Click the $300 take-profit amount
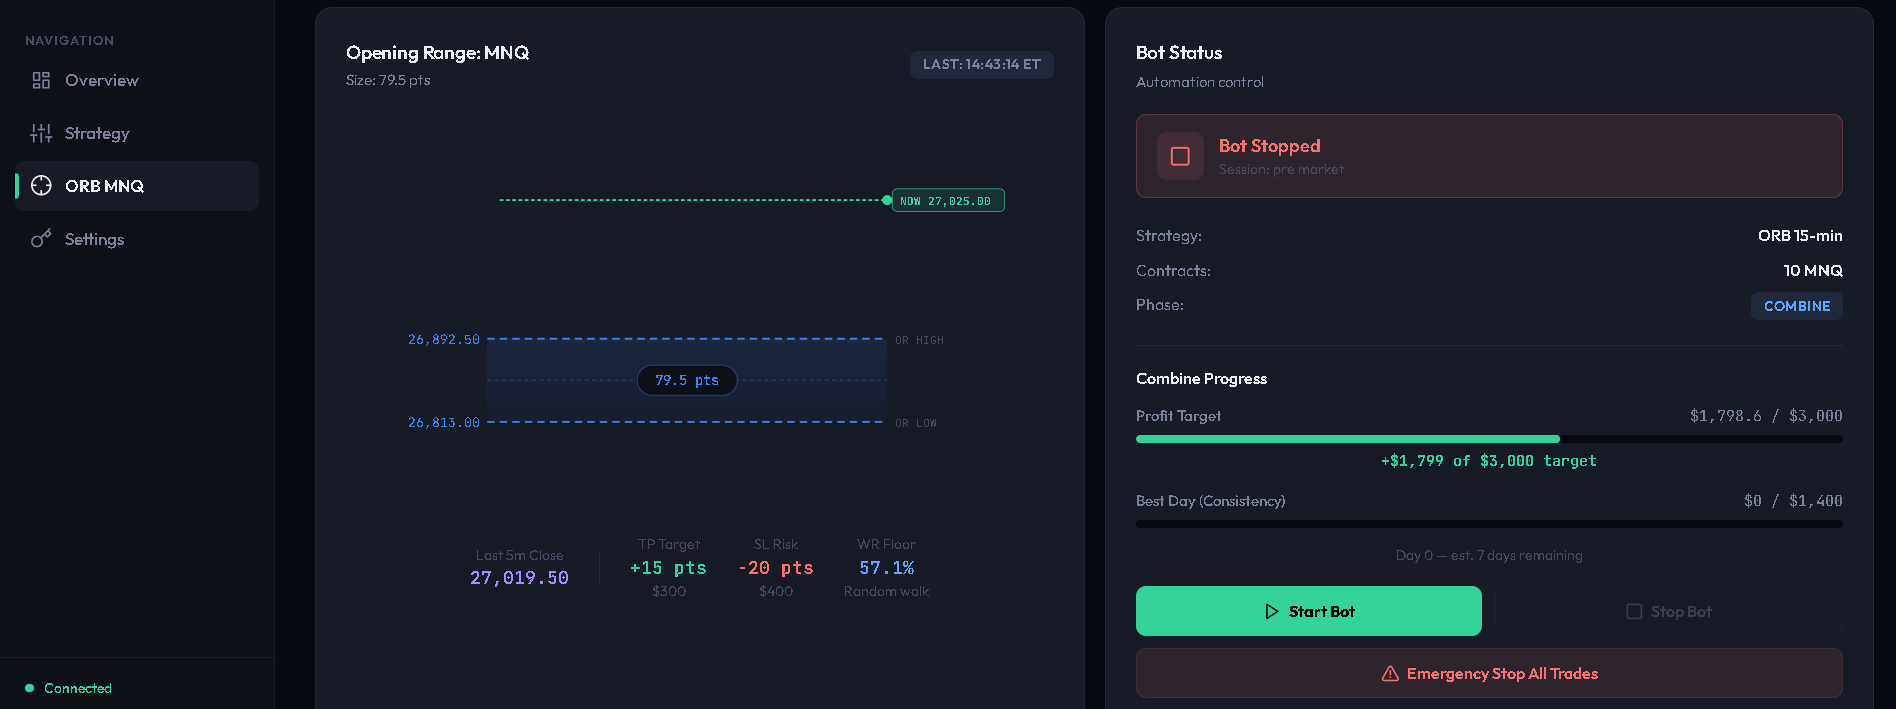Image resolution: width=1896 pixels, height=709 pixels. [x=669, y=592]
